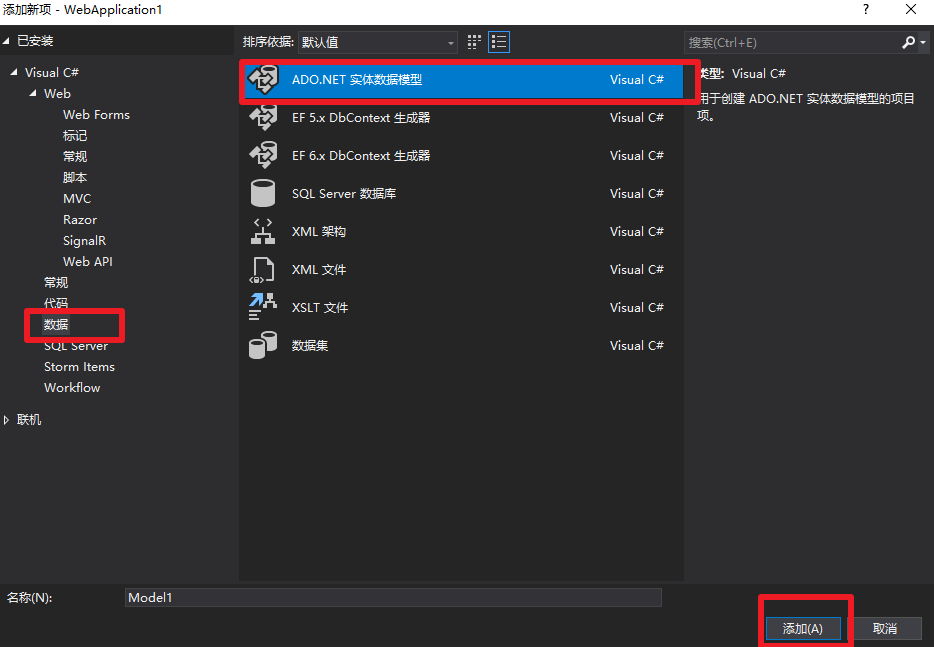This screenshot has height=647, width=934.
Task: Select SQL Server category in the tree
Action: [76, 346]
